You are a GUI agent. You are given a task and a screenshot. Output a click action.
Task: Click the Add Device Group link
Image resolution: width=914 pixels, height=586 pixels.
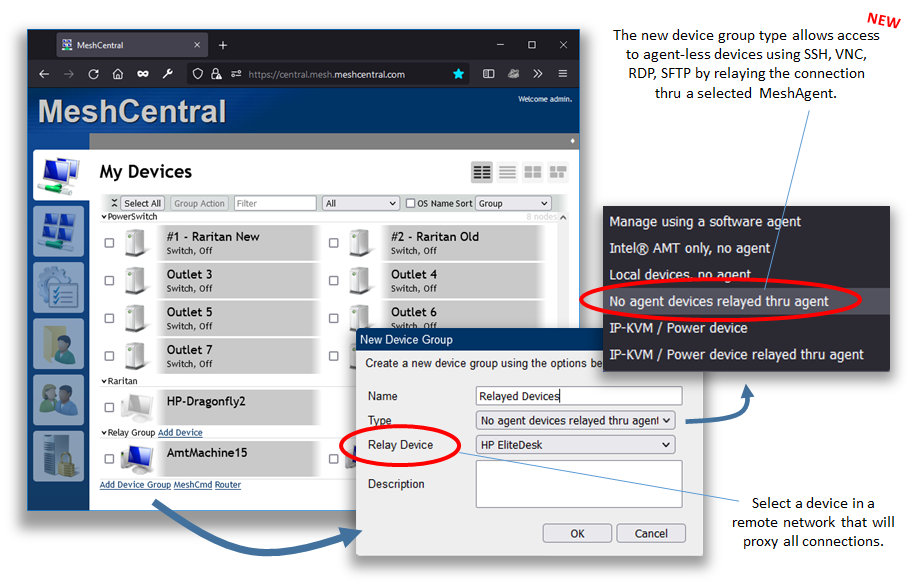[134, 484]
